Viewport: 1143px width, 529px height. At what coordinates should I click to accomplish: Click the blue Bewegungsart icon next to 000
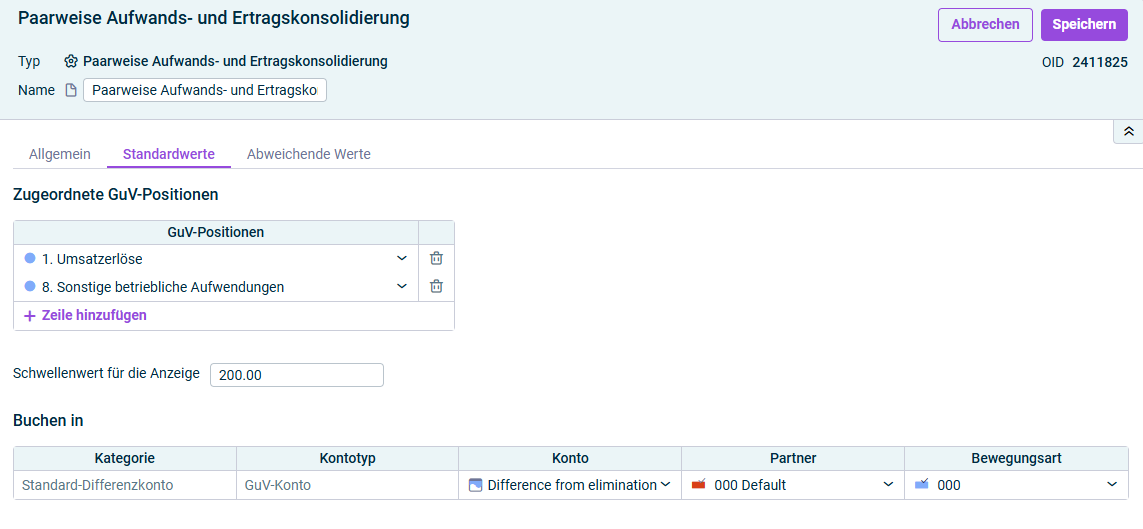click(921, 485)
